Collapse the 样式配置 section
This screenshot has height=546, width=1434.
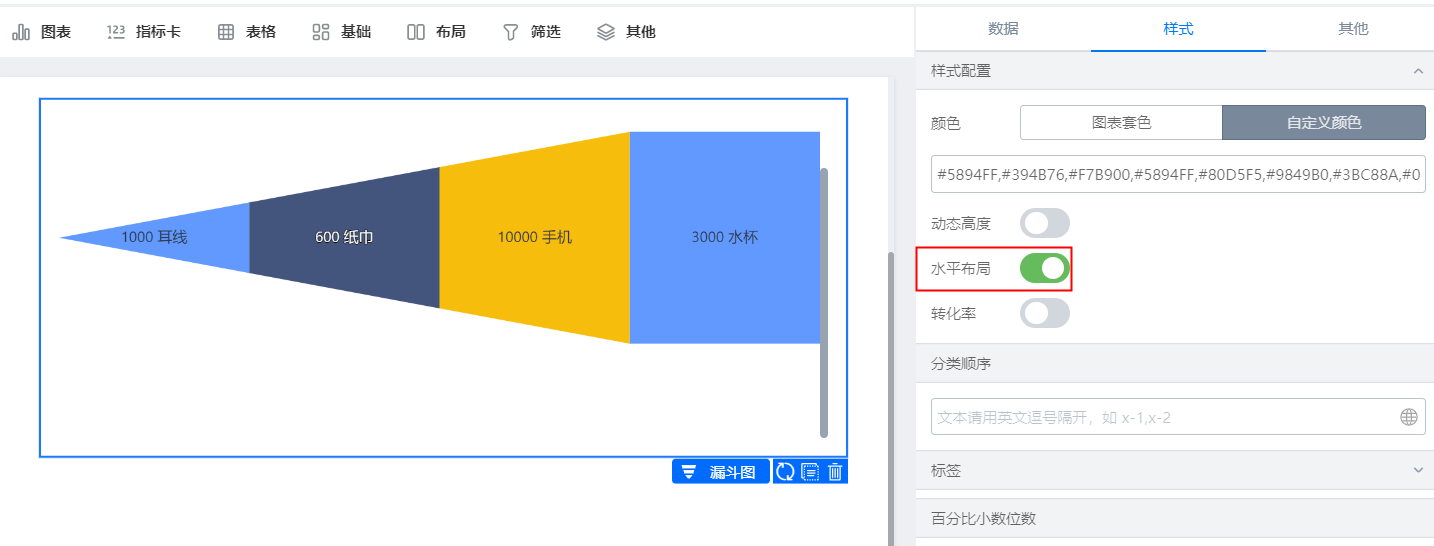point(1417,71)
